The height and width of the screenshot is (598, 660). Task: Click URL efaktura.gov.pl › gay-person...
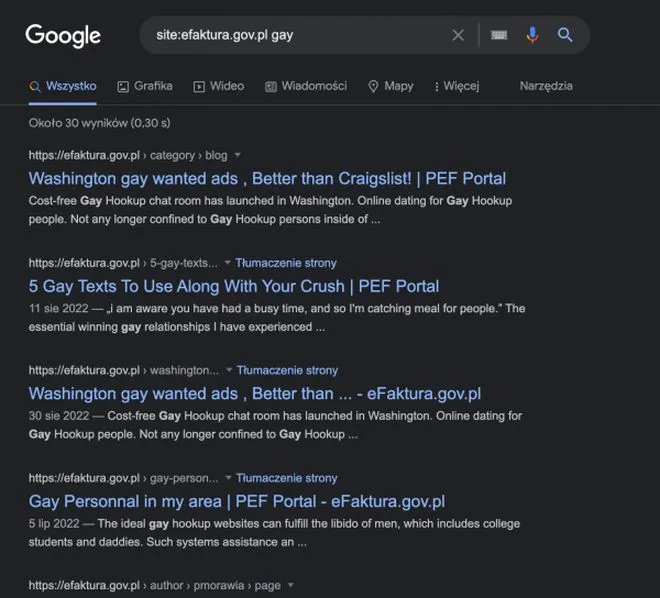(x=124, y=478)
